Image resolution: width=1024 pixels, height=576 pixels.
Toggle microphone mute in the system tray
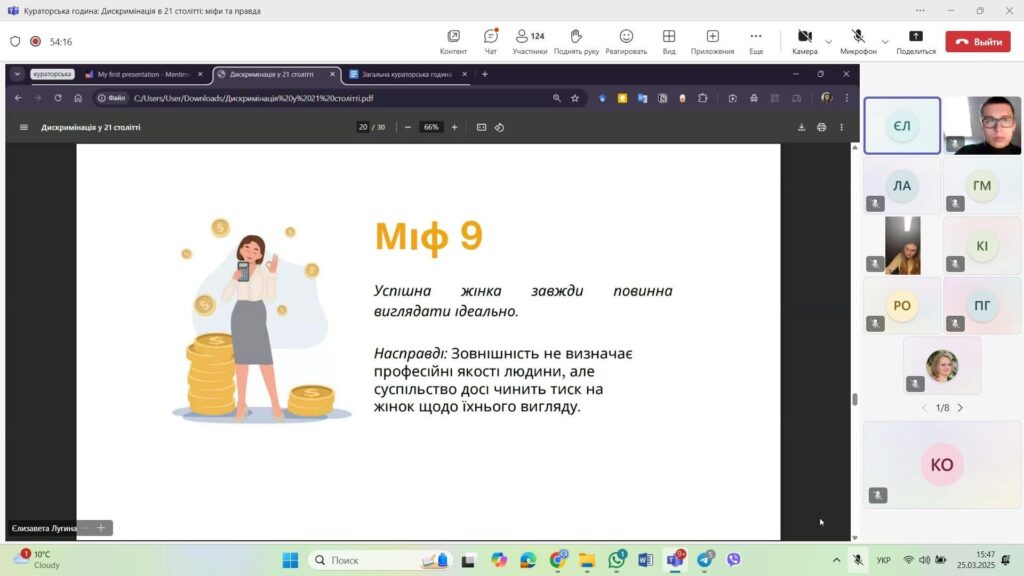click(x=857, y=560)
